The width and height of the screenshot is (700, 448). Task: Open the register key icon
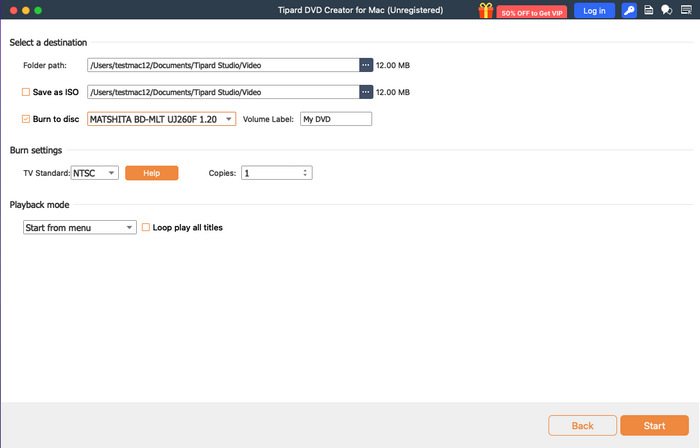point(629,10)
